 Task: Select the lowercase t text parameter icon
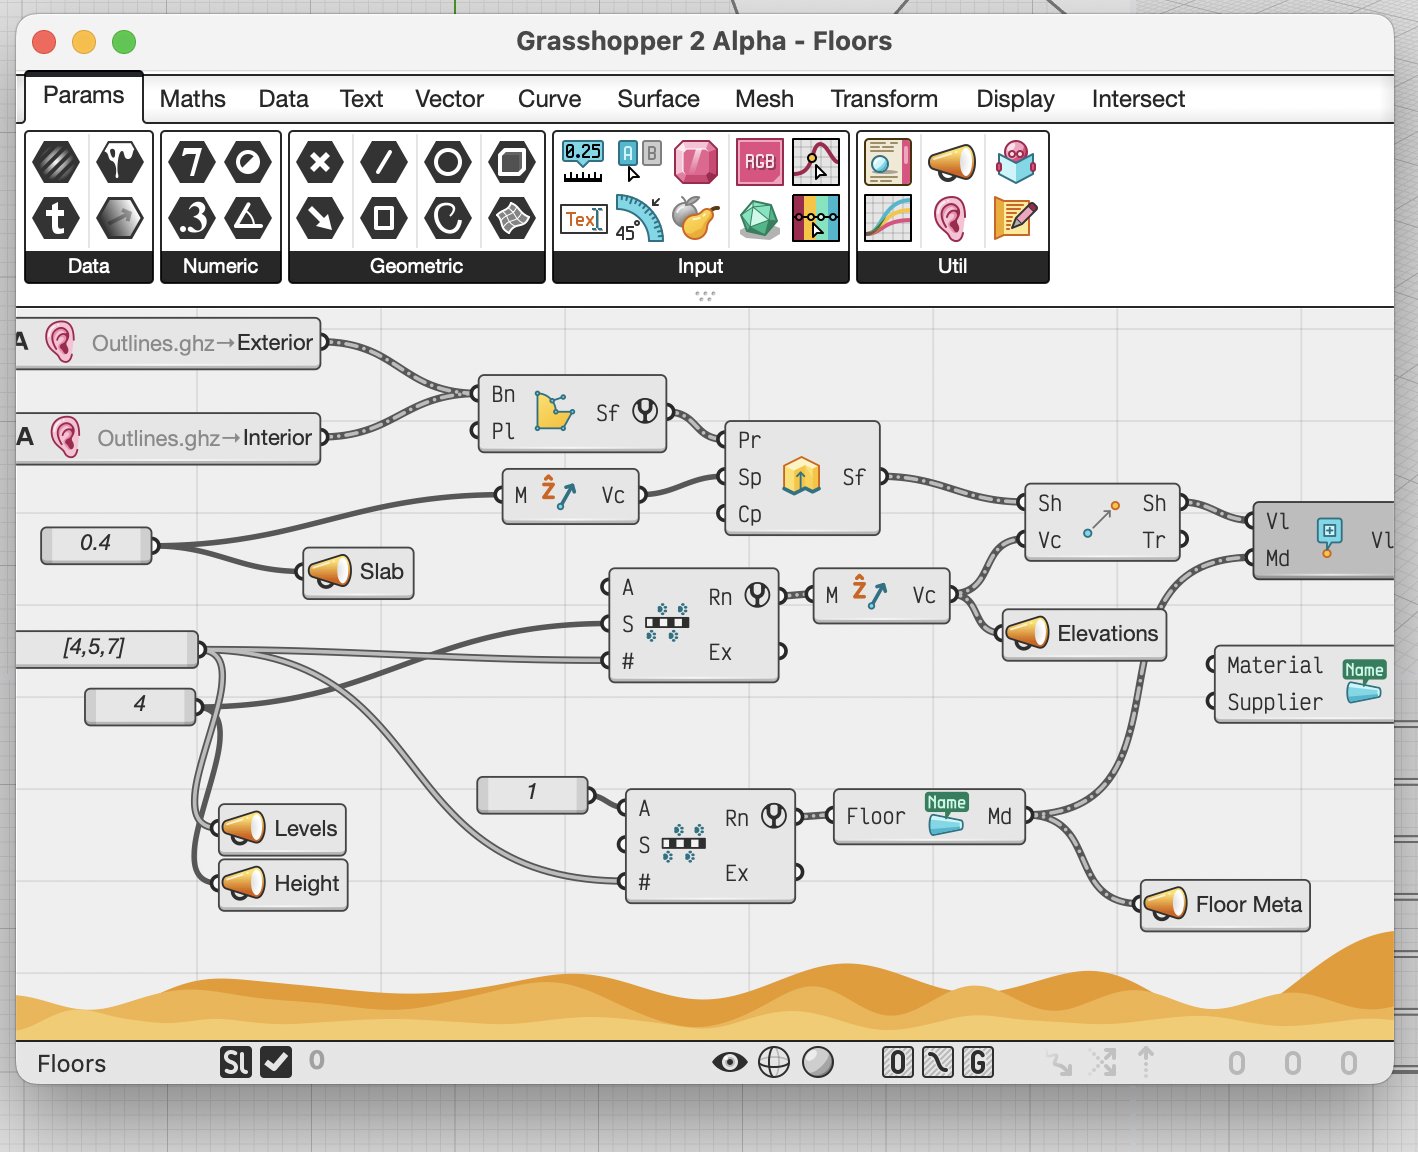(56, 218)
